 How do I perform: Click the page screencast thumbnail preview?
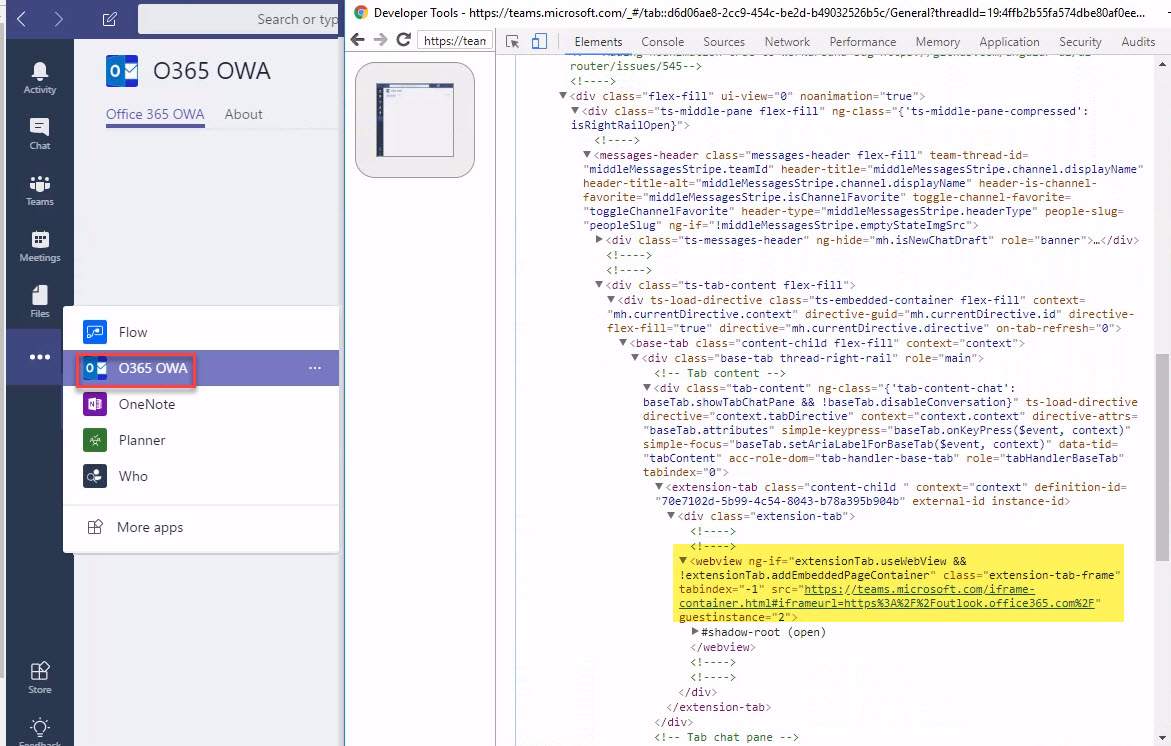pos(415,119)
